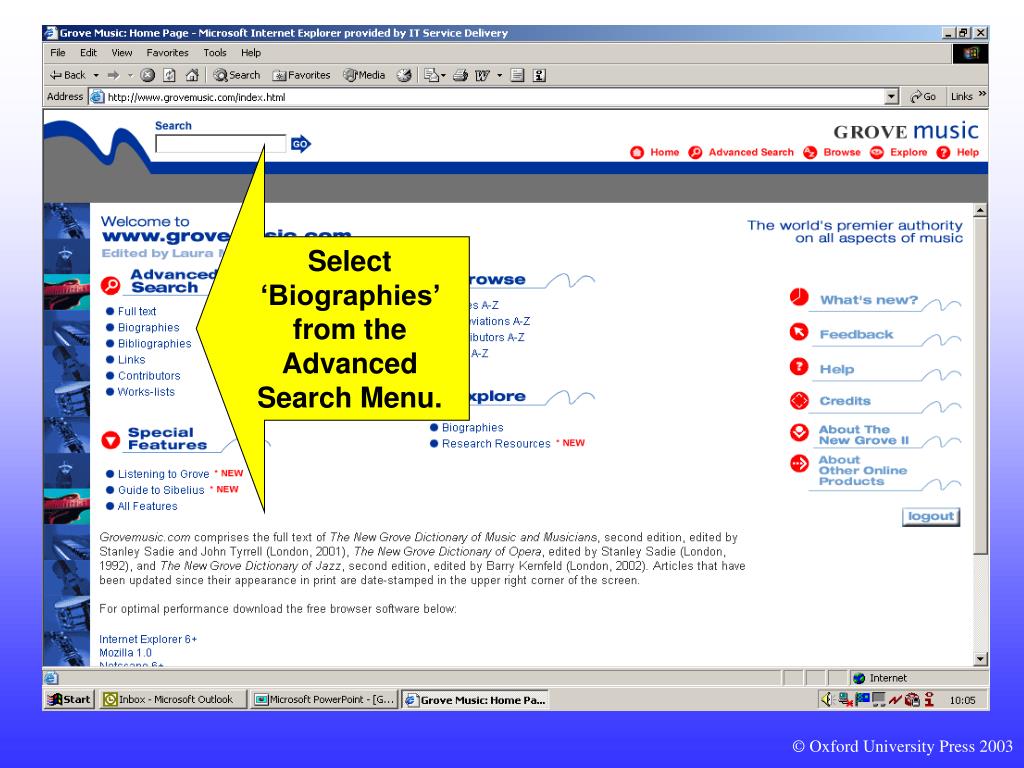The image size is (1024, 768).
Task: Click the red Special Features icon
Action: coord(110,440)
